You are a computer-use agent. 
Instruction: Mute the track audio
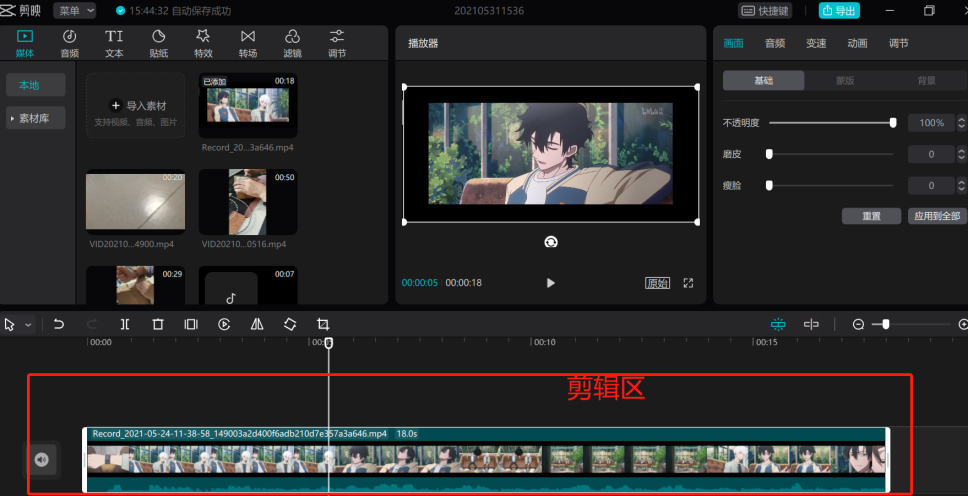tap(41, 460)
